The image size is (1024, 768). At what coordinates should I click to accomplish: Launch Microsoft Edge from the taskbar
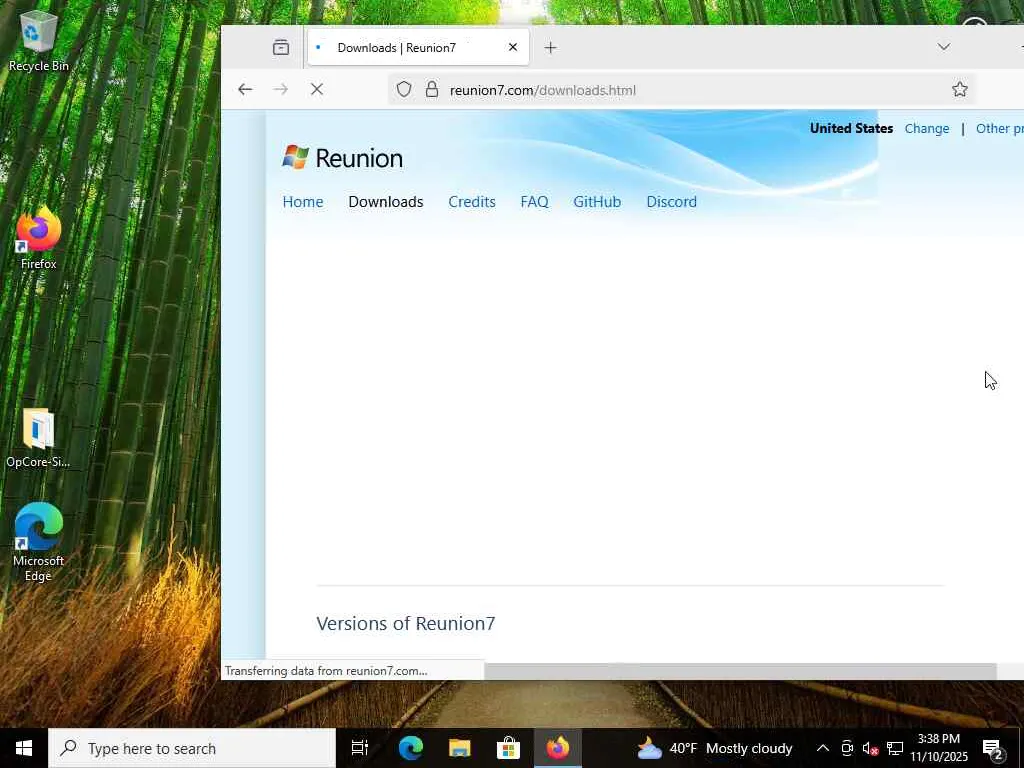point(411,748)
